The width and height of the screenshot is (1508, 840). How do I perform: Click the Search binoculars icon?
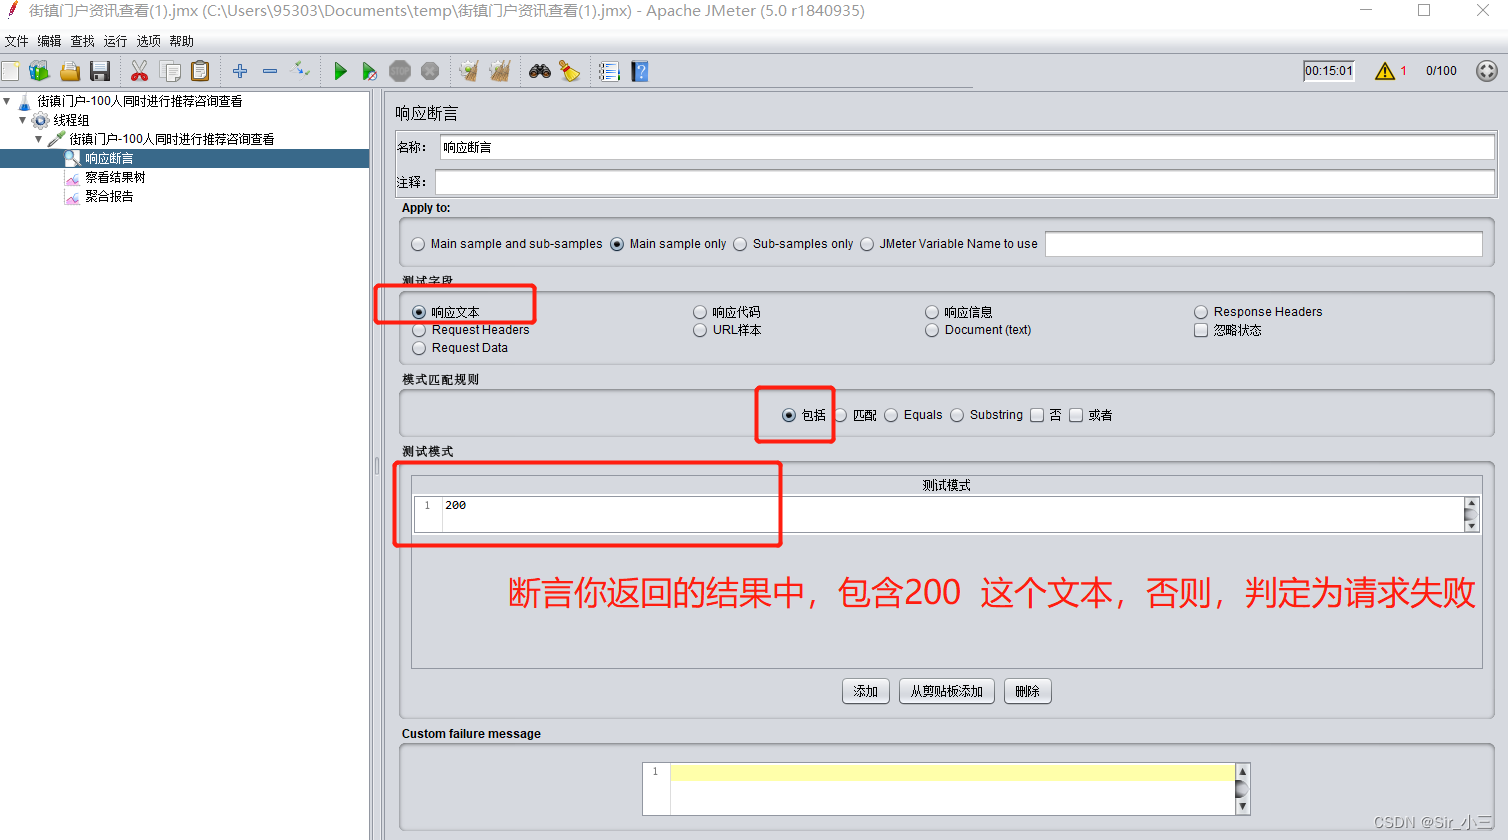[x=540, y=71]
